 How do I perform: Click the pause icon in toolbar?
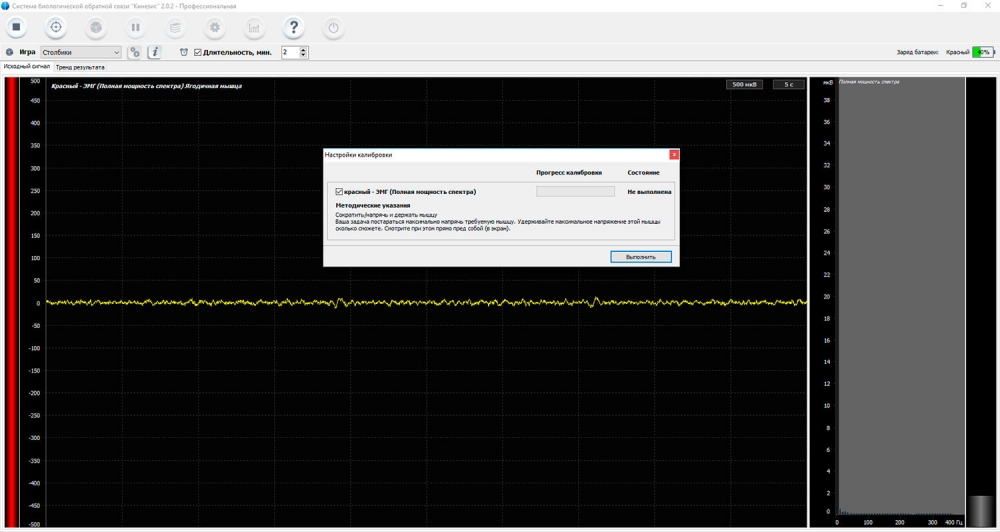tap(135, 27)
